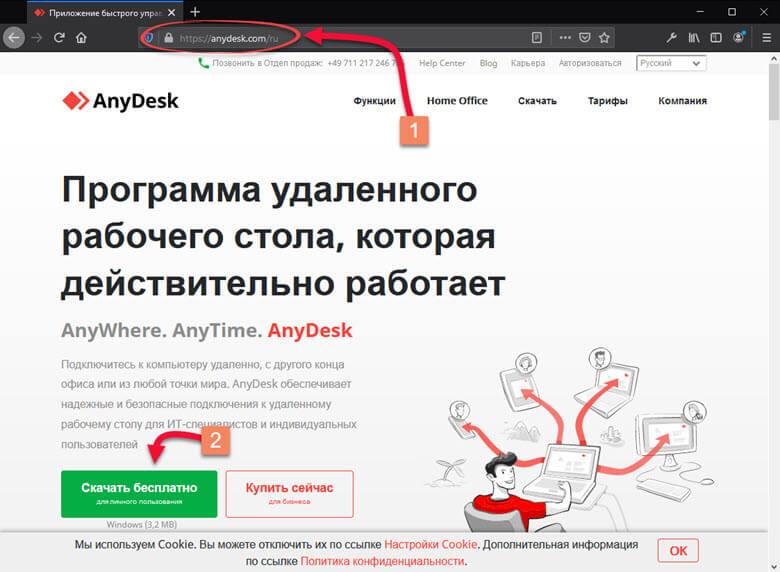Open the Русский language dropdown

pyautogui.click(x=671, y=63)
